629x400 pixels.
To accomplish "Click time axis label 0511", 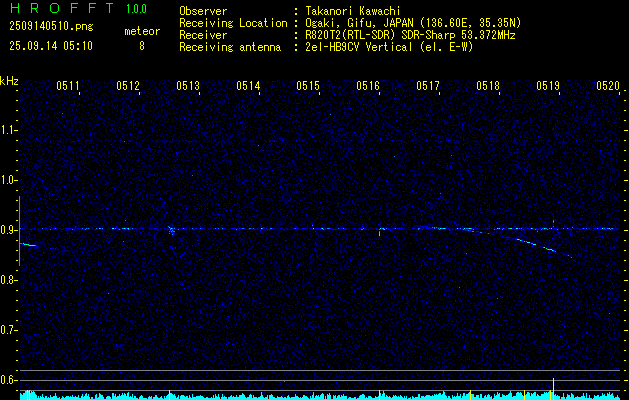I will click(67, 85).
